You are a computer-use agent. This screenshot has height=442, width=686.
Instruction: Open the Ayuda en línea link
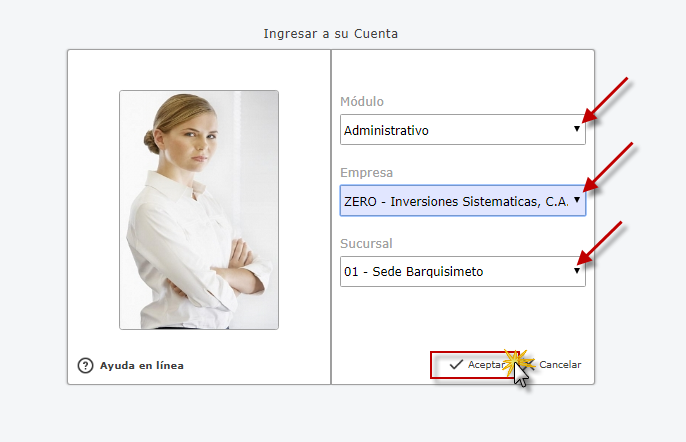141,365
